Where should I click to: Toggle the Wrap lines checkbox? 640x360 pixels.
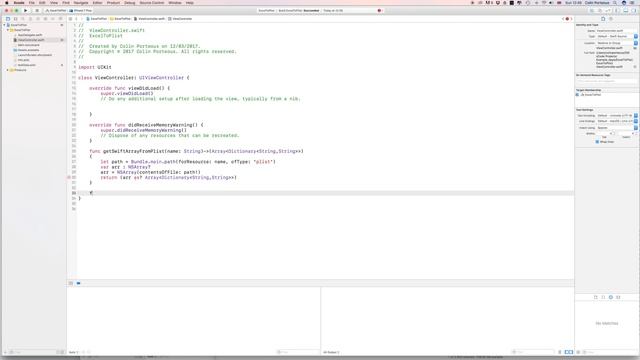point(597,142)
